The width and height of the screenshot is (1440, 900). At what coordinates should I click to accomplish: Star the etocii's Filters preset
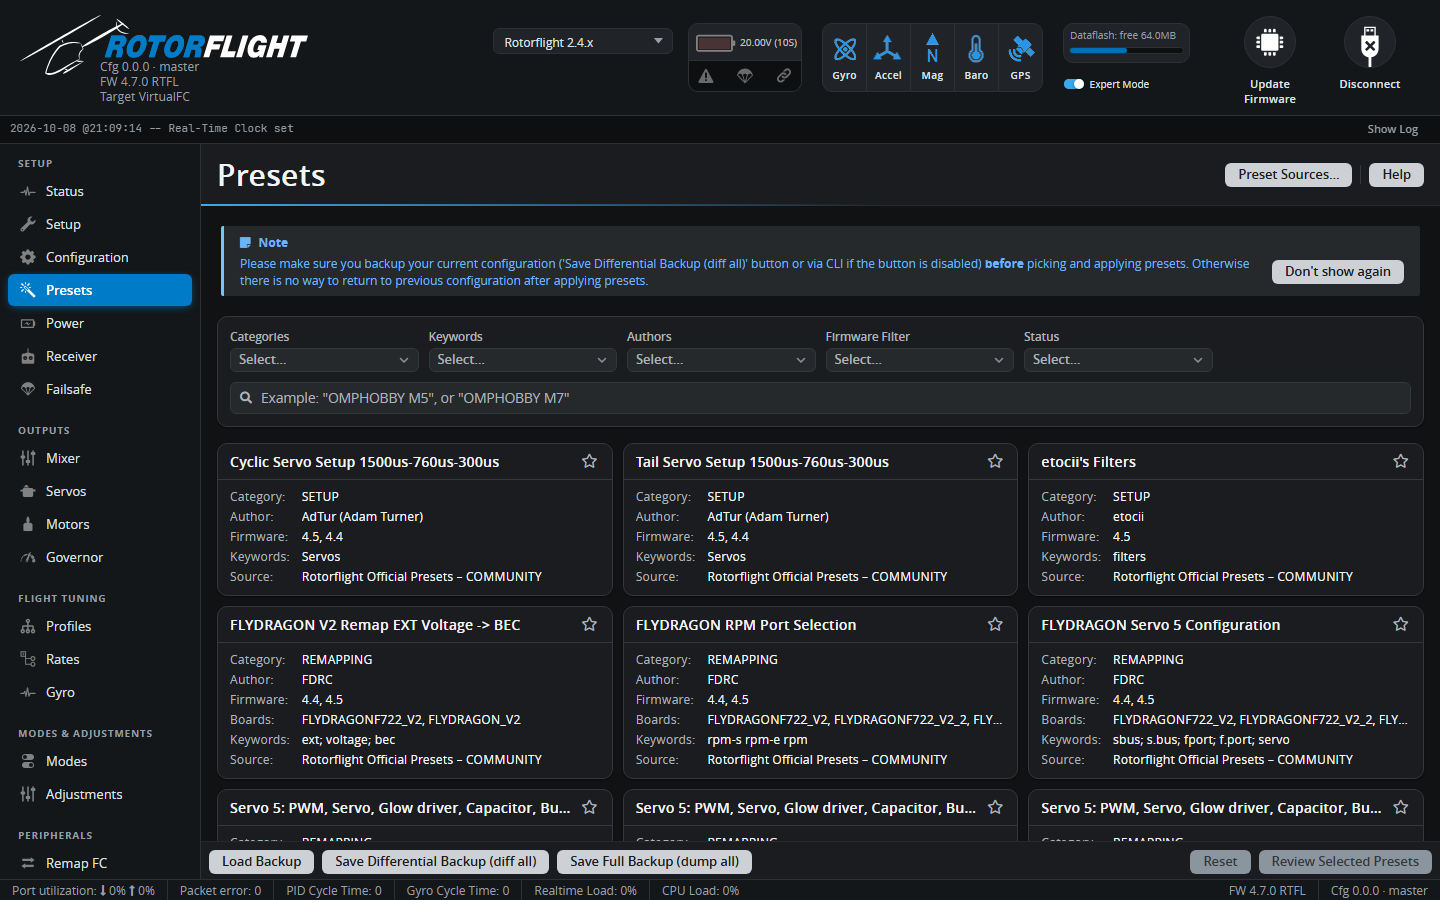point(1400,461)
